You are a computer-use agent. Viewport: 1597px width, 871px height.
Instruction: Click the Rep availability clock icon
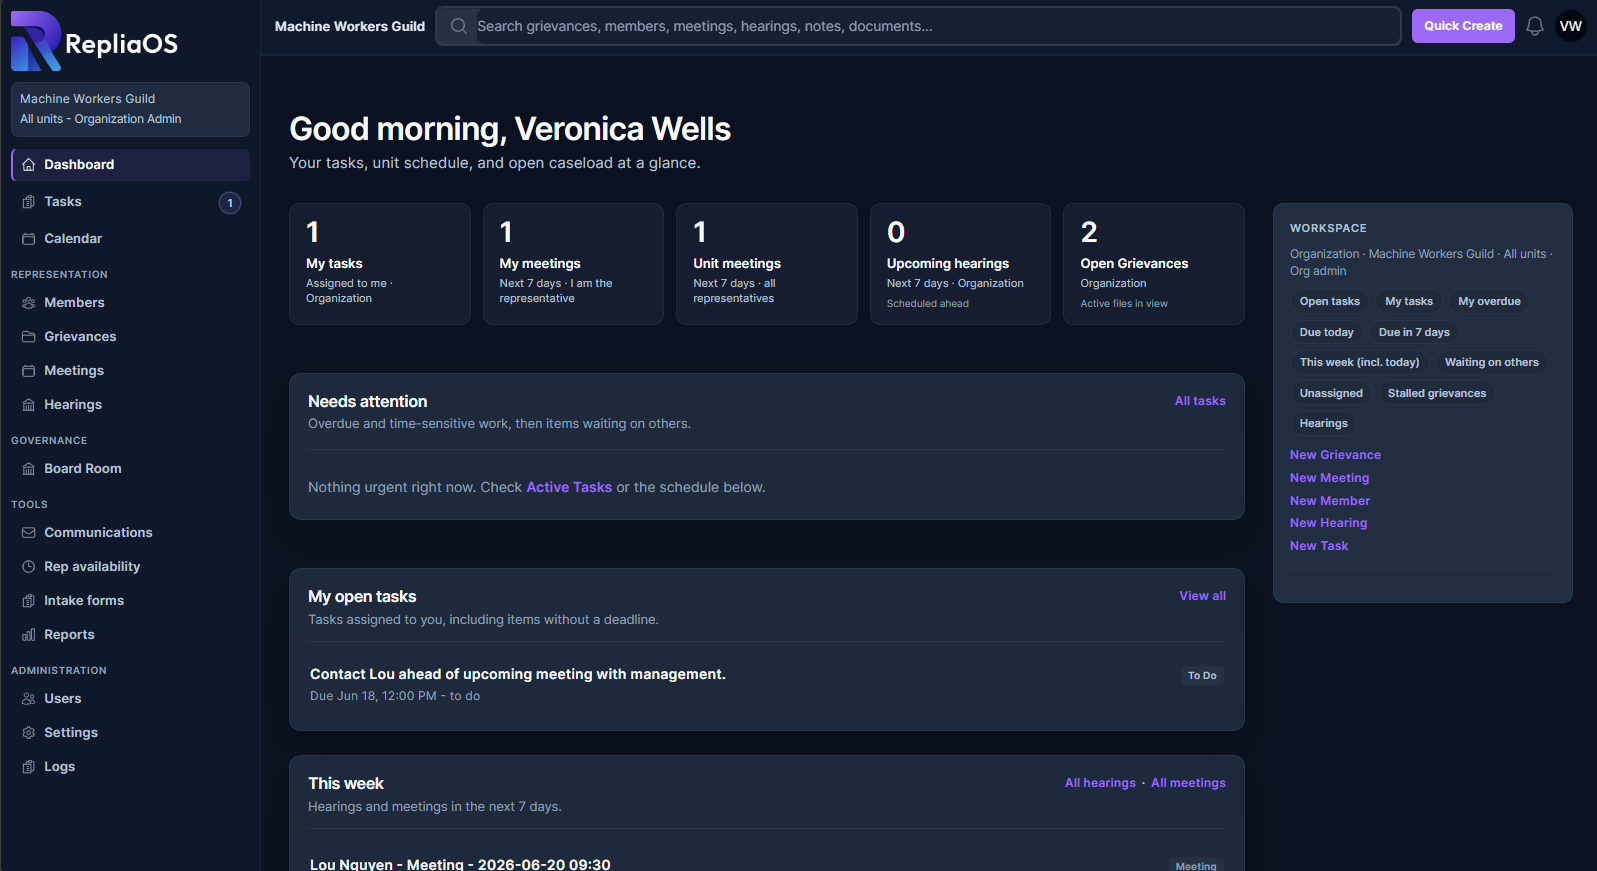click(x=29, y=567)
